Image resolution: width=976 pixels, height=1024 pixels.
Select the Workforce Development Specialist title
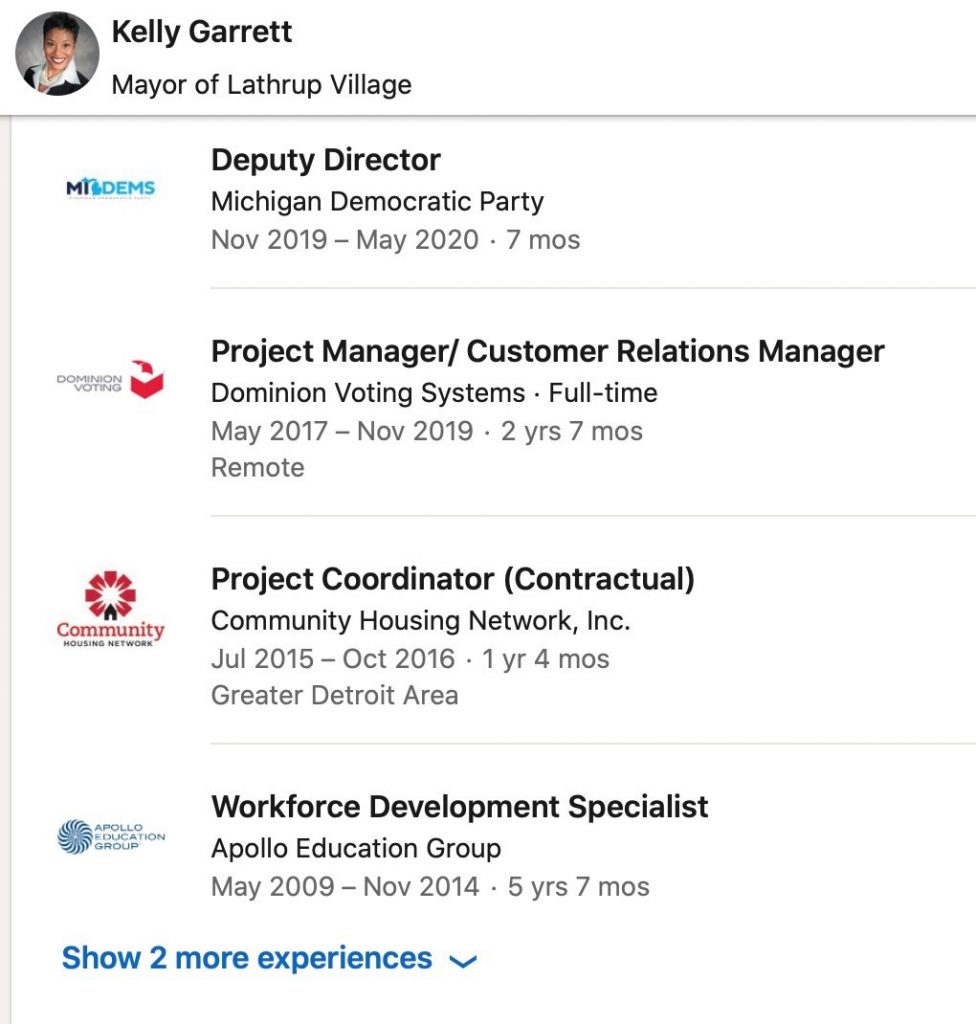pos(459,807)
